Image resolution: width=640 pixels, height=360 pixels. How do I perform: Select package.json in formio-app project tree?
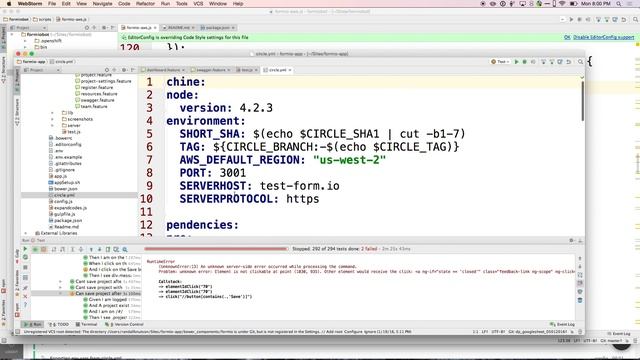[67, 220]
